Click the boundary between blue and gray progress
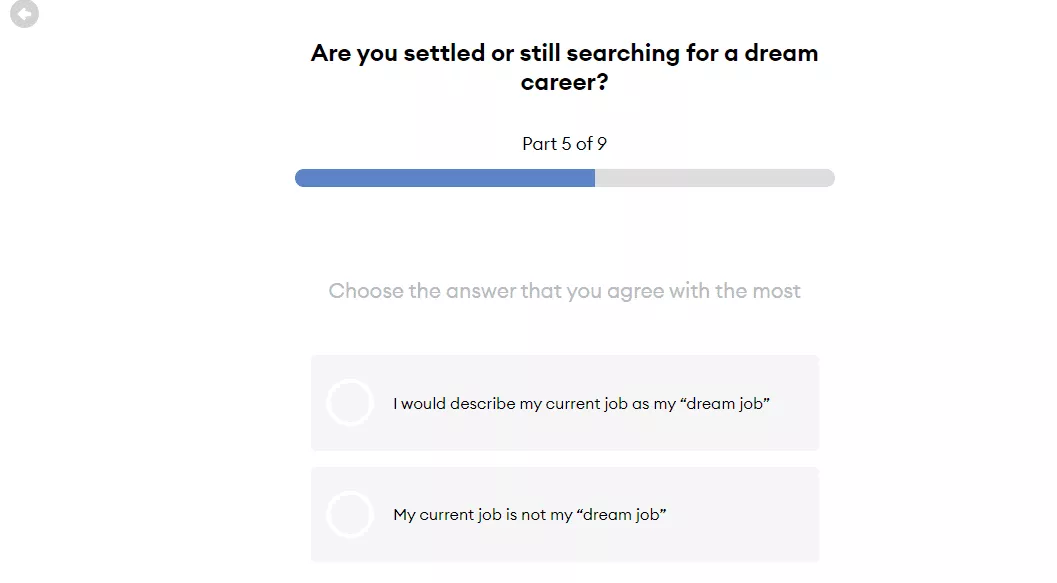 (x=595, y=178)
